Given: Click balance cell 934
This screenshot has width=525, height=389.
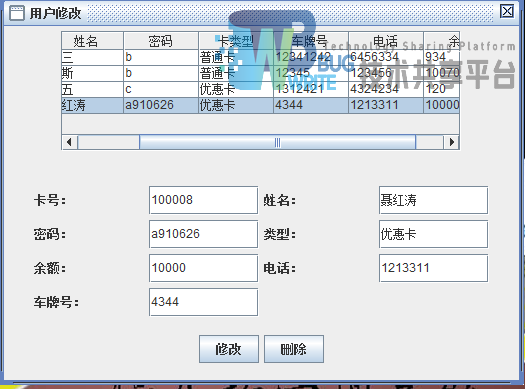Looking at the screenshot, I should pyautogui.click(x=441, y=57).
